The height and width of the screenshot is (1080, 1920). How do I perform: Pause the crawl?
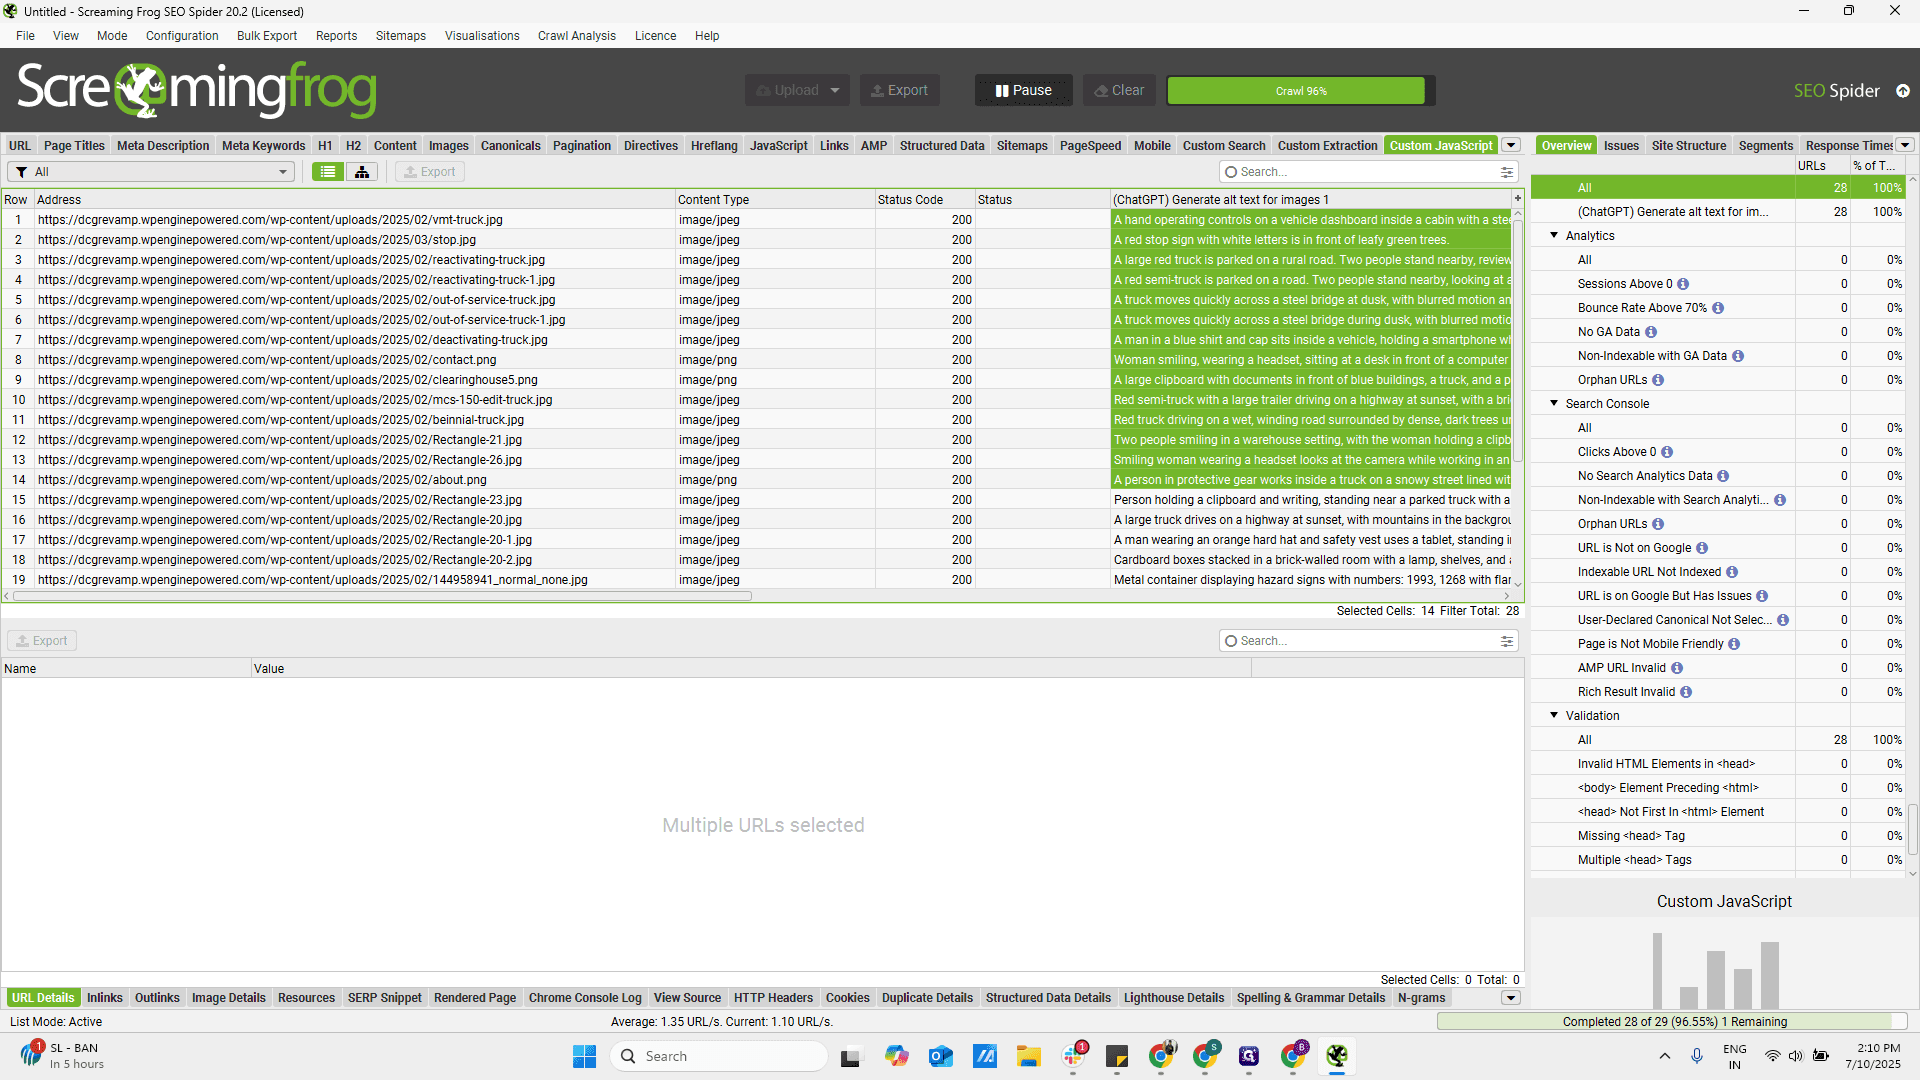point(1024,90)
